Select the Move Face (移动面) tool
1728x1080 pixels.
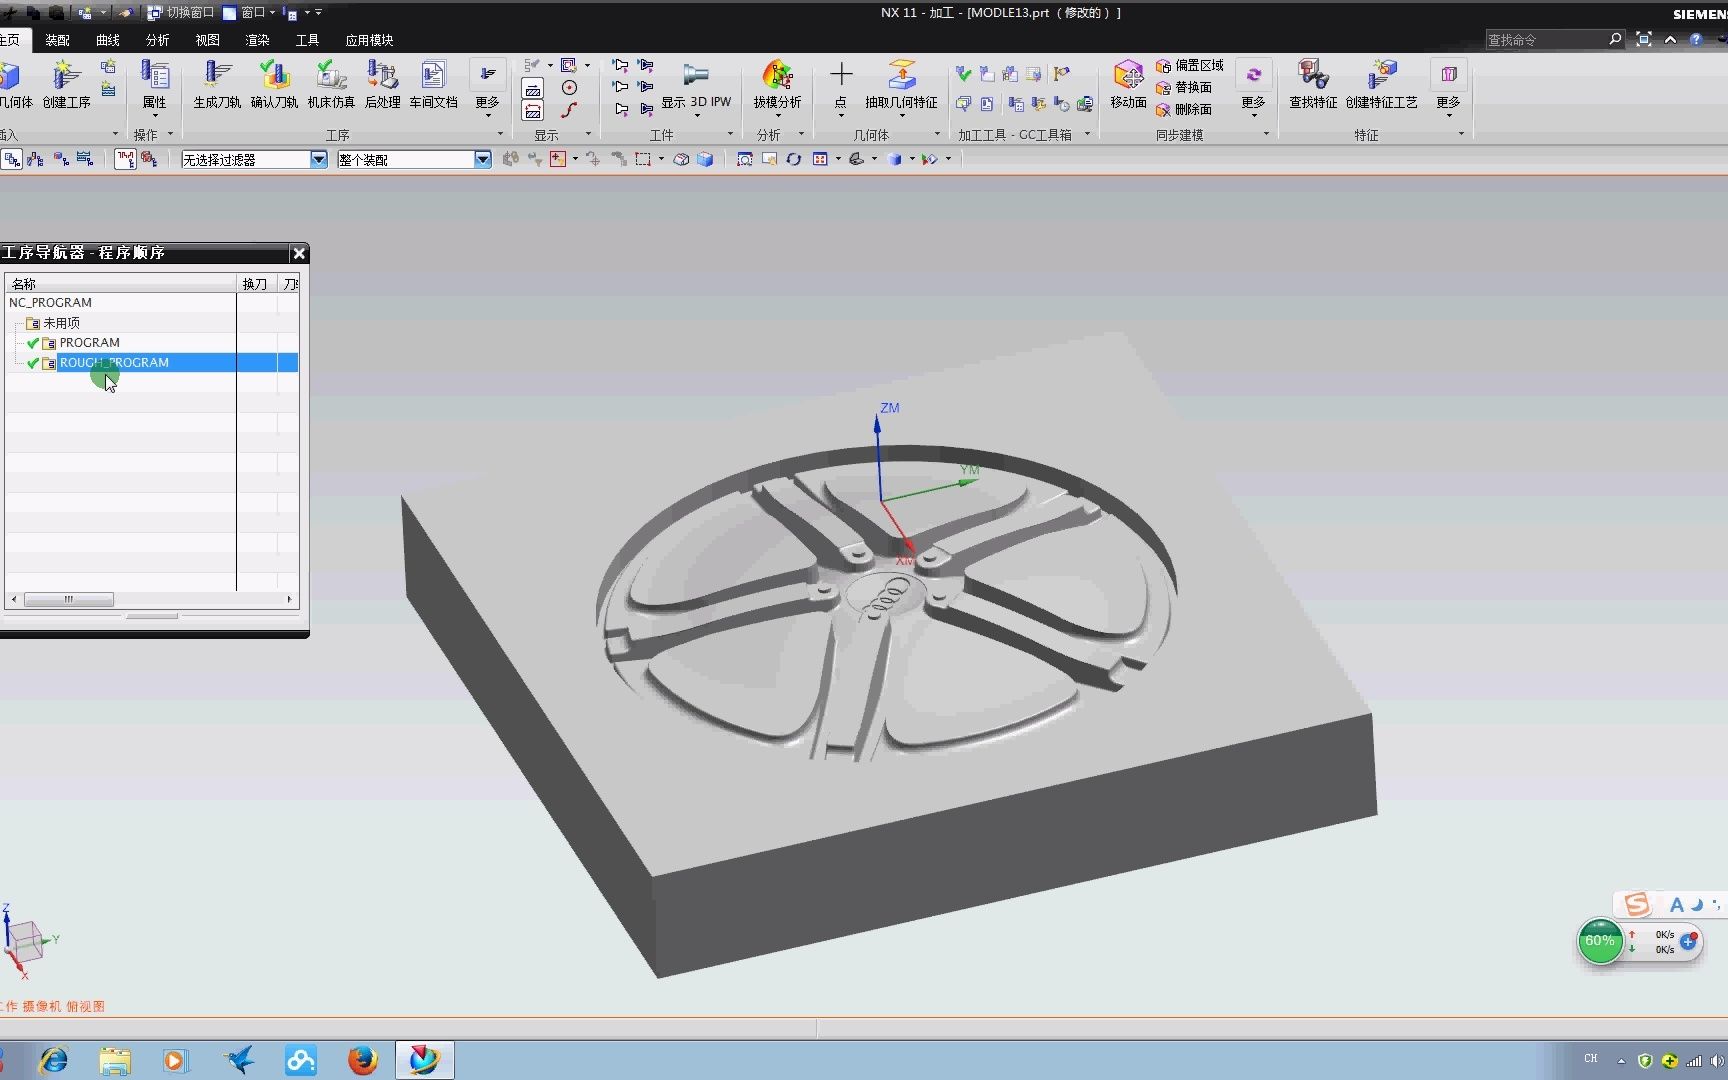[1128, 84]
